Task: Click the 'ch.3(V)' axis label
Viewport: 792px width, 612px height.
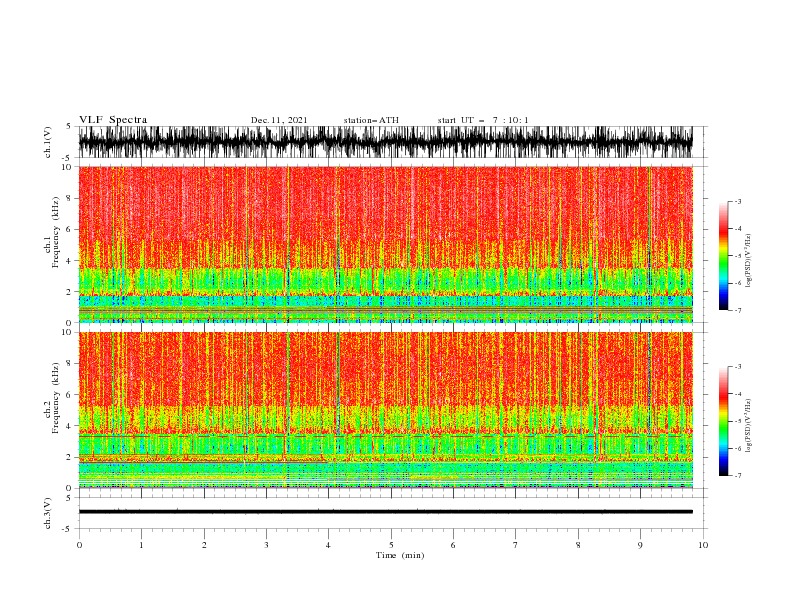Action: point(48,513)
